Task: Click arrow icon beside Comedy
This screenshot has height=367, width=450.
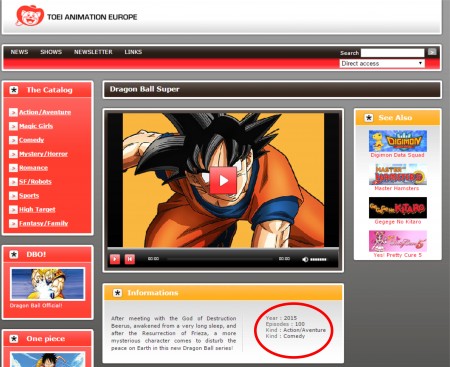Action: pos(13,140)
